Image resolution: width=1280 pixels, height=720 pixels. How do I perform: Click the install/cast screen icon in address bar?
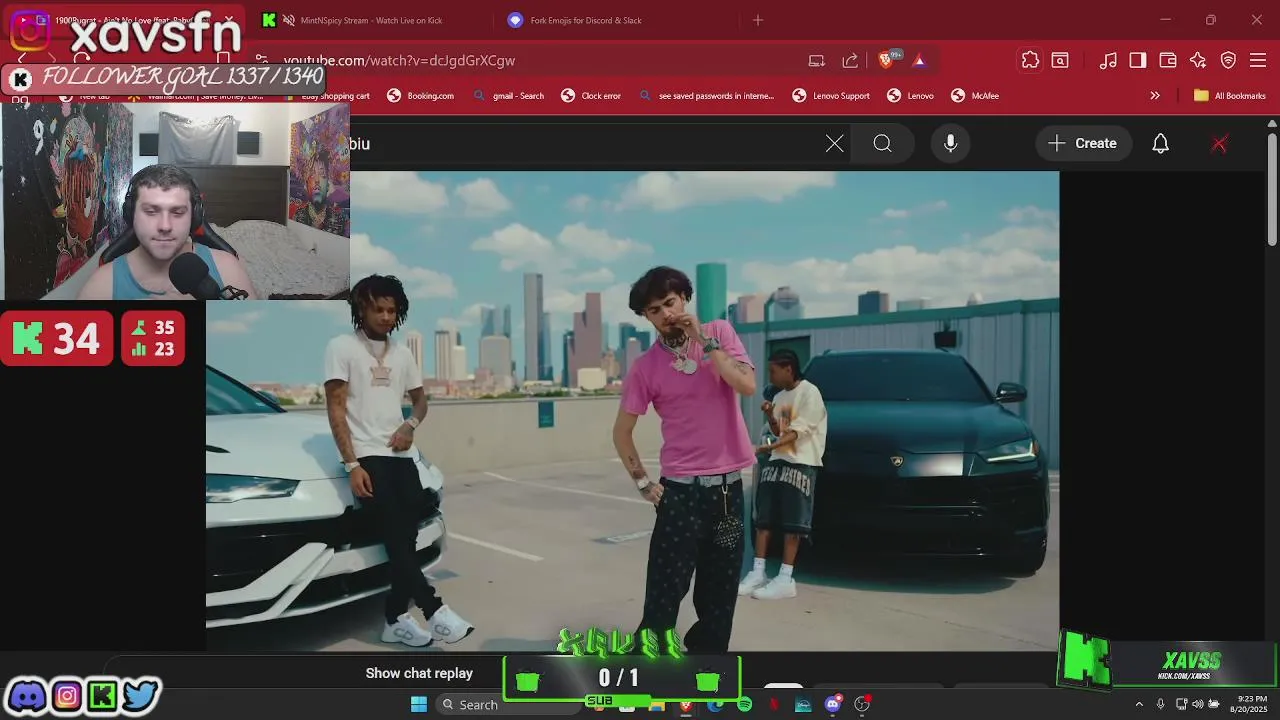tap(817, 60)
